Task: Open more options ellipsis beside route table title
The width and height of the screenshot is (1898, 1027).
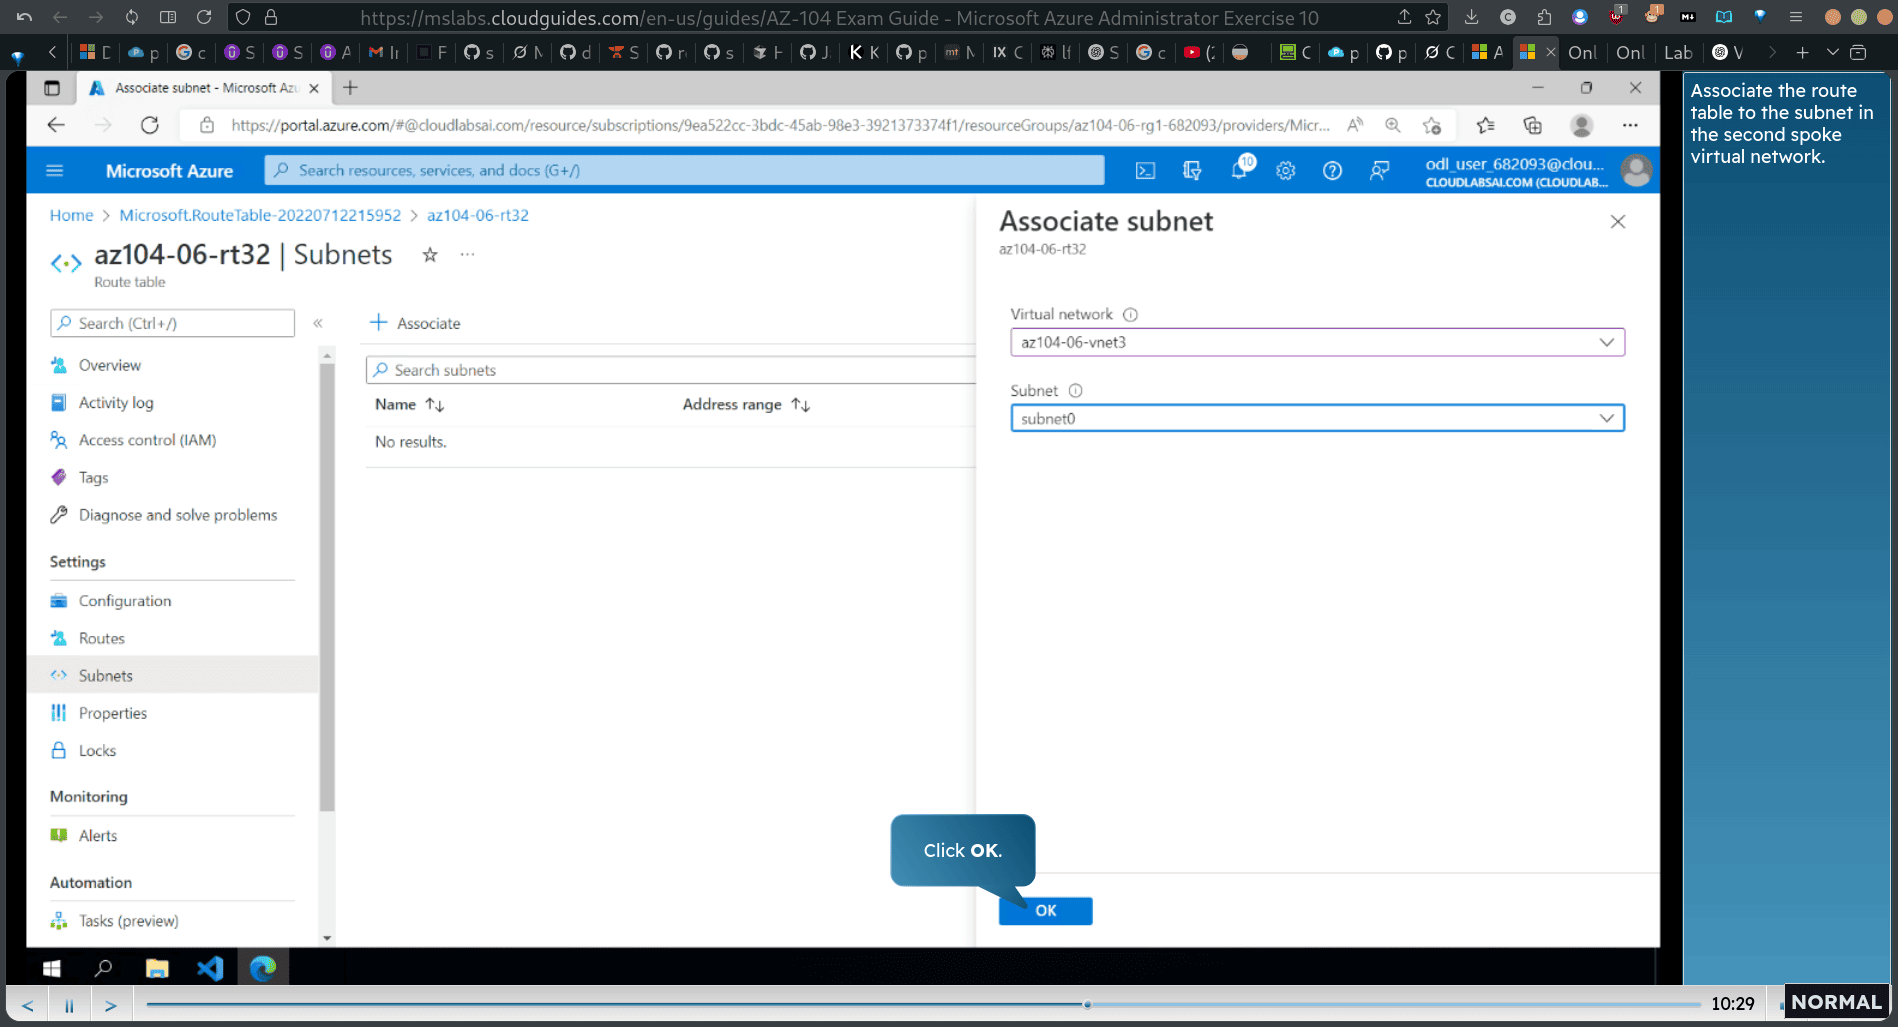Action: coord(467,255)
